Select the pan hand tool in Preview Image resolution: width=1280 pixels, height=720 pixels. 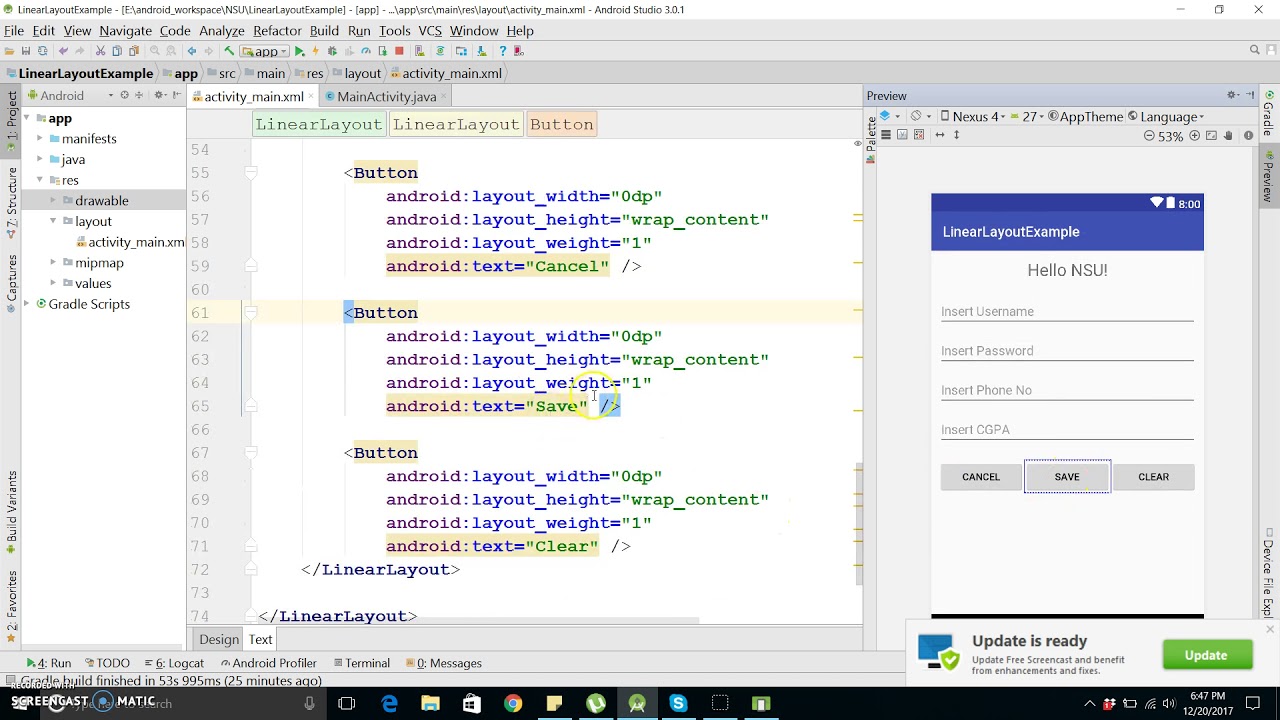coord(1228,136)
